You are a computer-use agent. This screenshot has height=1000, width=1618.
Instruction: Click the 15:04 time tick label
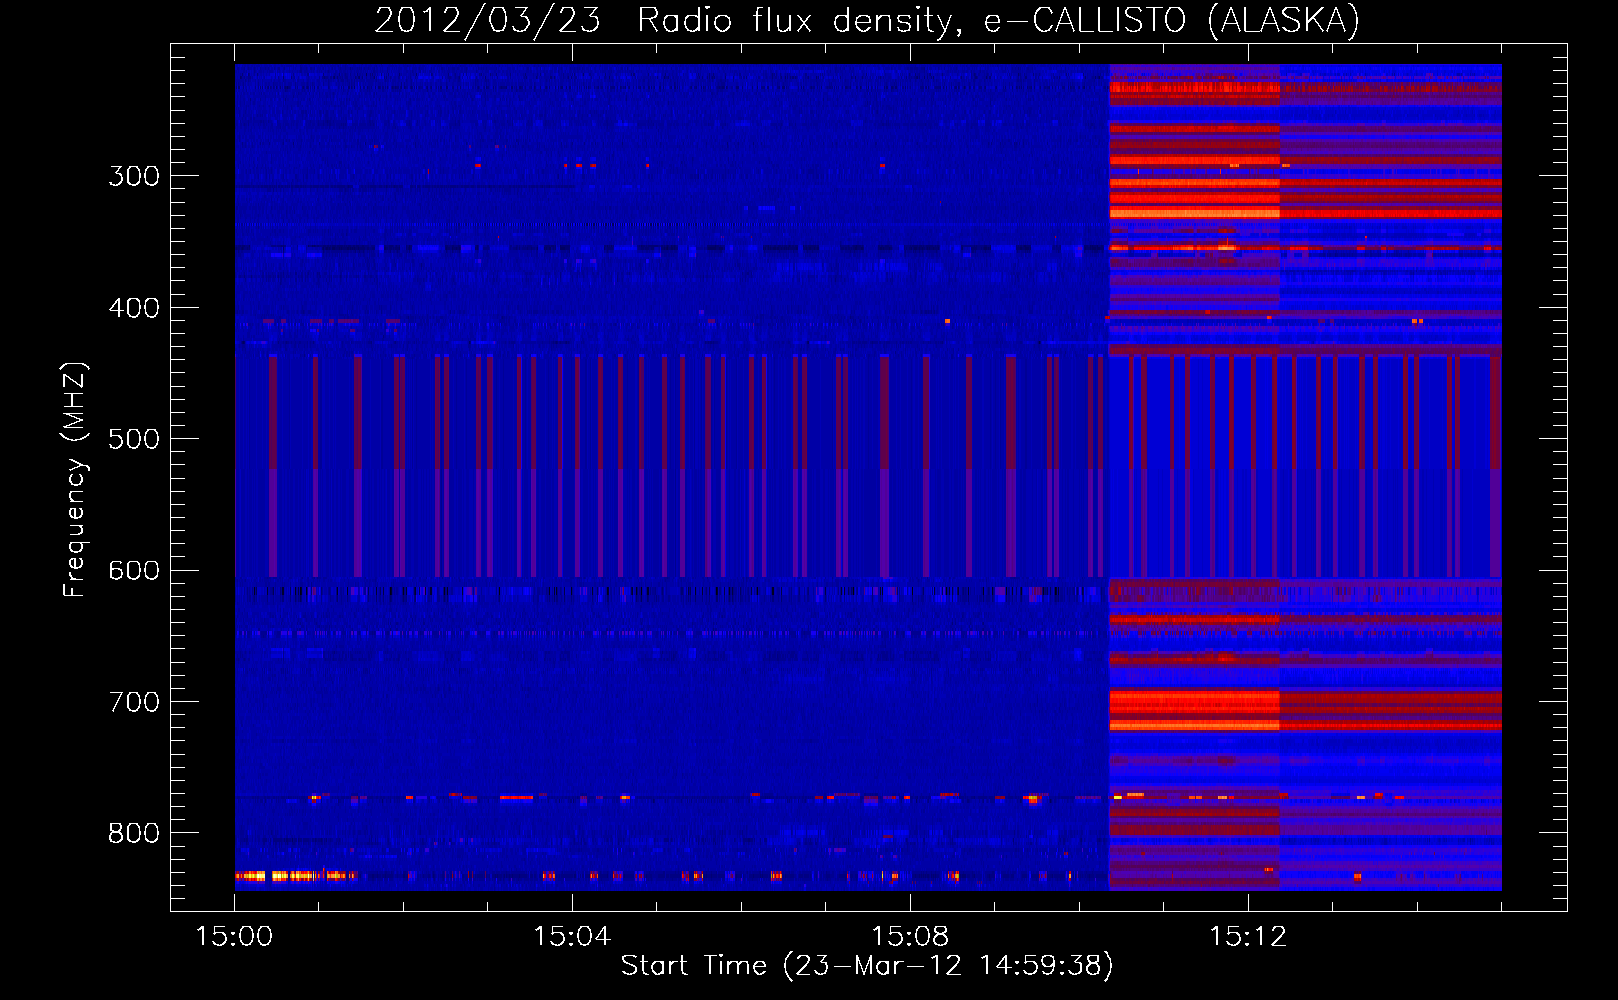[x=572, y=937]
